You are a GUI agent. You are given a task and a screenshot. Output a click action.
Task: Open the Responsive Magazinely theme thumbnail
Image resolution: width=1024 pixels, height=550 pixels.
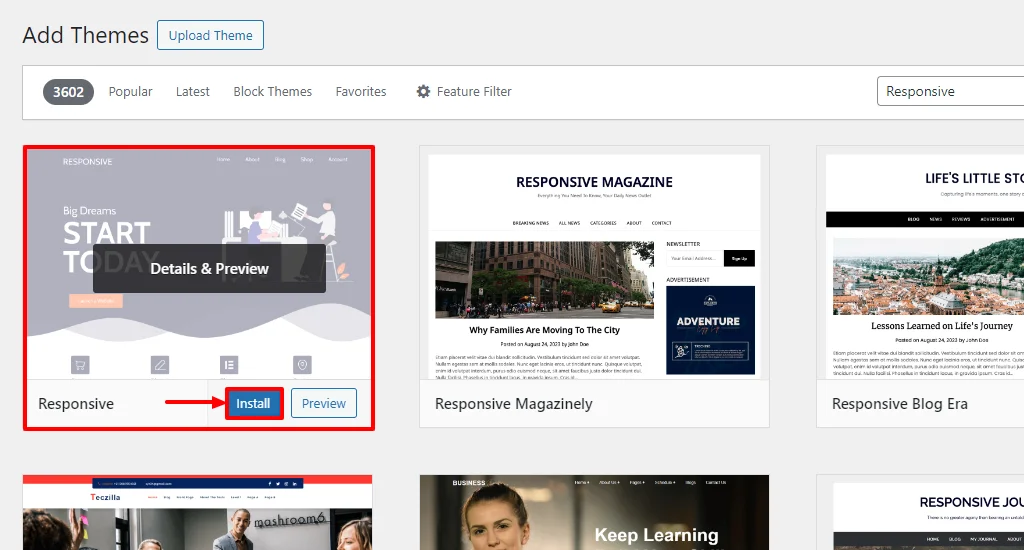pos(594,263)
